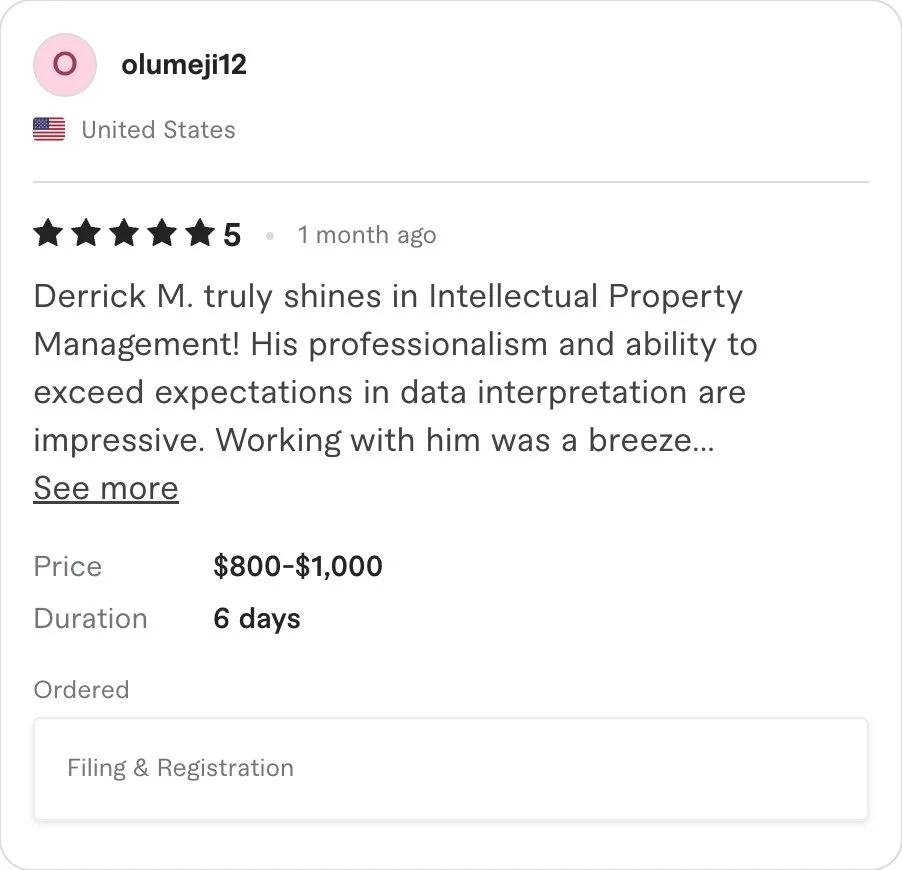Click the United States flag icon
Viewport: 902px width, 870px height.
[49, 130]
